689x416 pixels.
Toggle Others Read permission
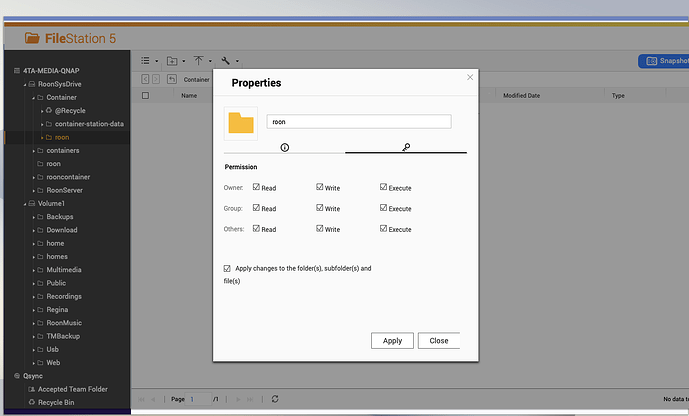pyautogui.click(x=256, y=228)
